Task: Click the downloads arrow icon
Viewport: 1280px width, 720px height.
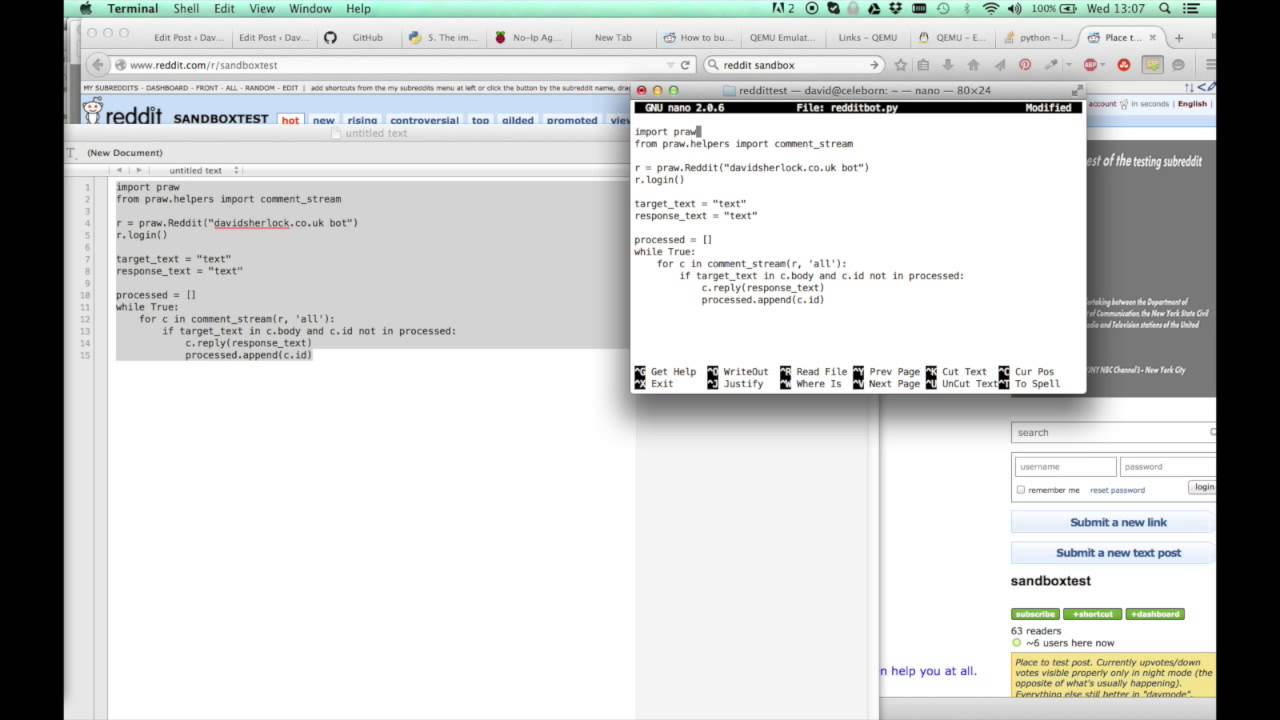Action: pos(948,65)
